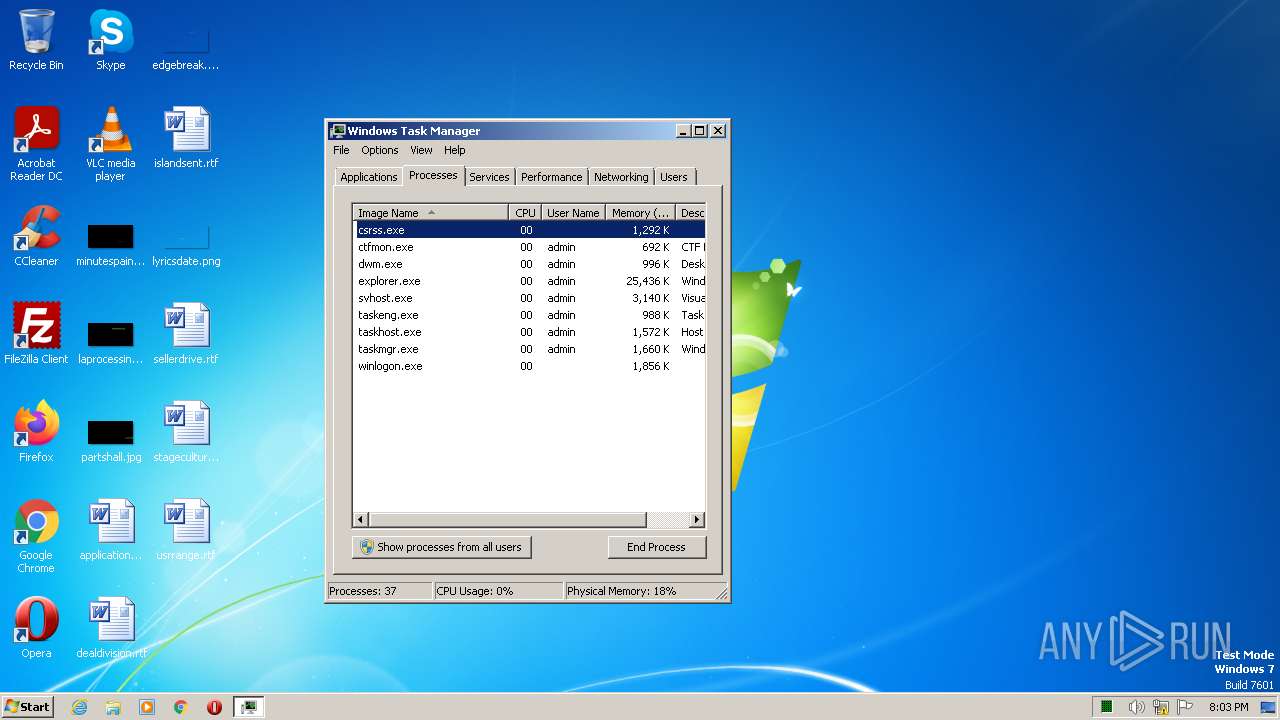Open the Start menu
Screen dimensions: 1280x720
[27, 707]
